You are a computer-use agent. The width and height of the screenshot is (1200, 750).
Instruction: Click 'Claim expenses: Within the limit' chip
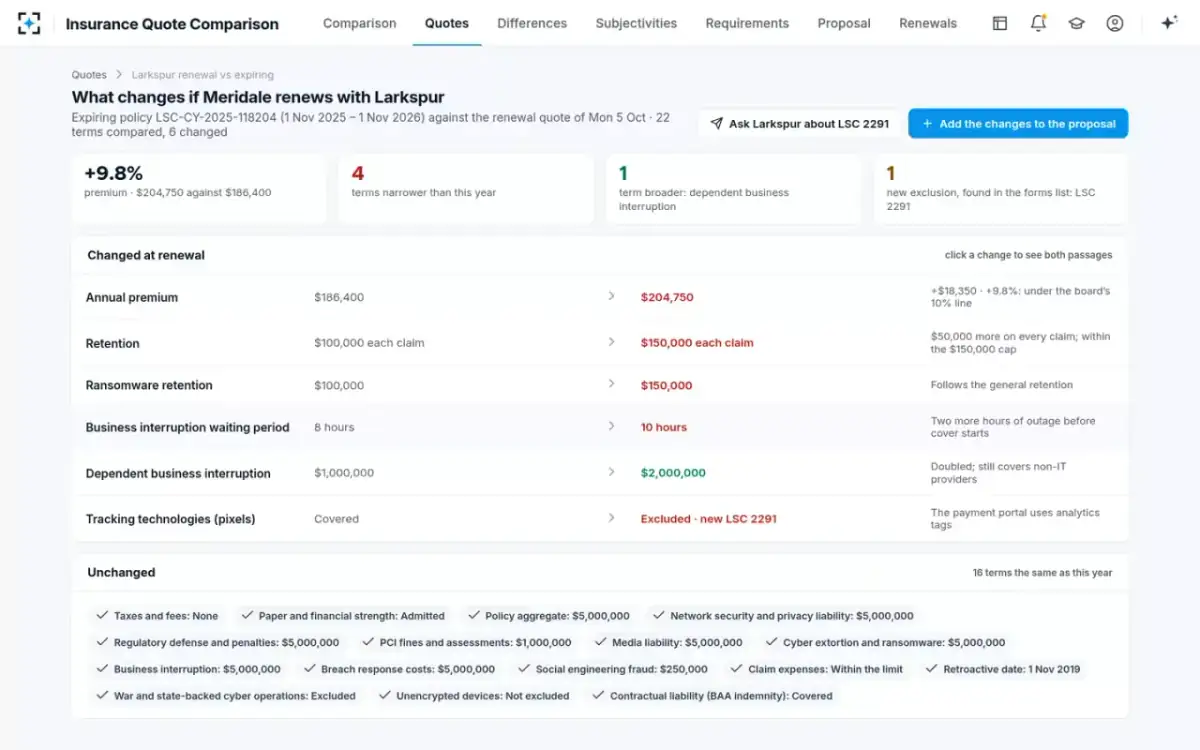tap(817, 669)
